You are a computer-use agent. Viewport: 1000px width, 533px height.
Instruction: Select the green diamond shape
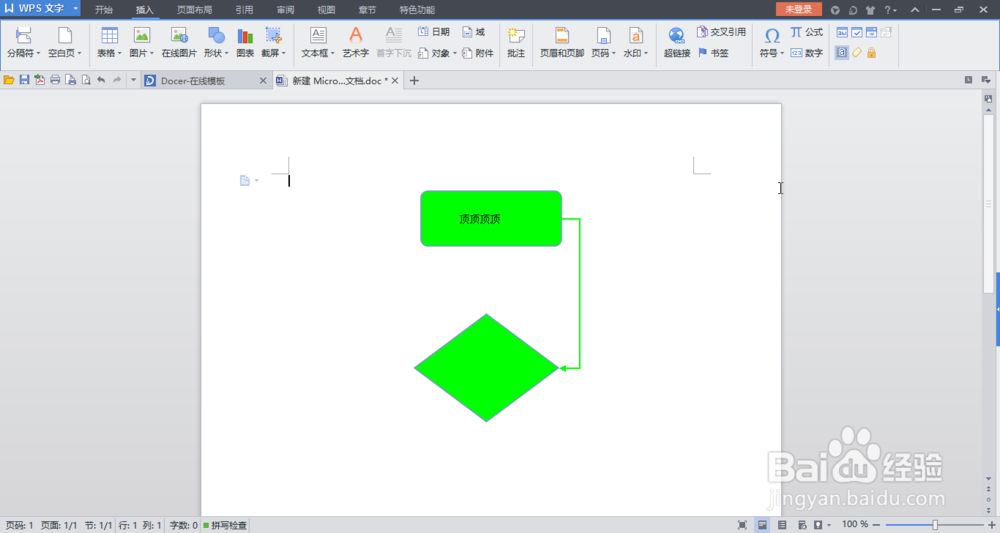tap(487, 367)
